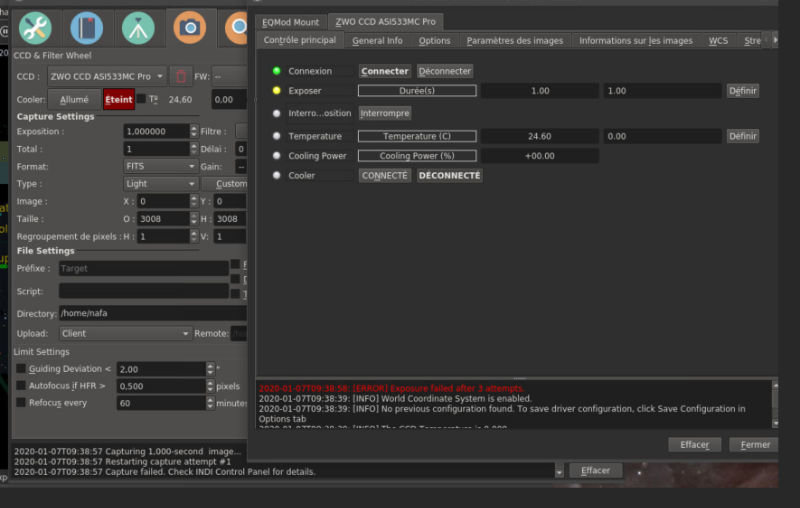Open the CCD camera module
The image size is (800, 508).
pos(190,28)
